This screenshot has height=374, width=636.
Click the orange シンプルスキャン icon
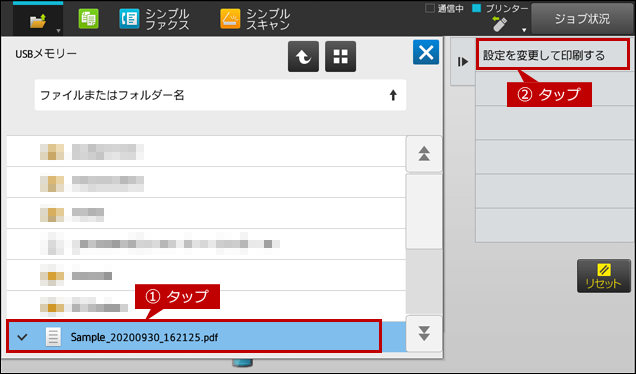tap(230, 19)
